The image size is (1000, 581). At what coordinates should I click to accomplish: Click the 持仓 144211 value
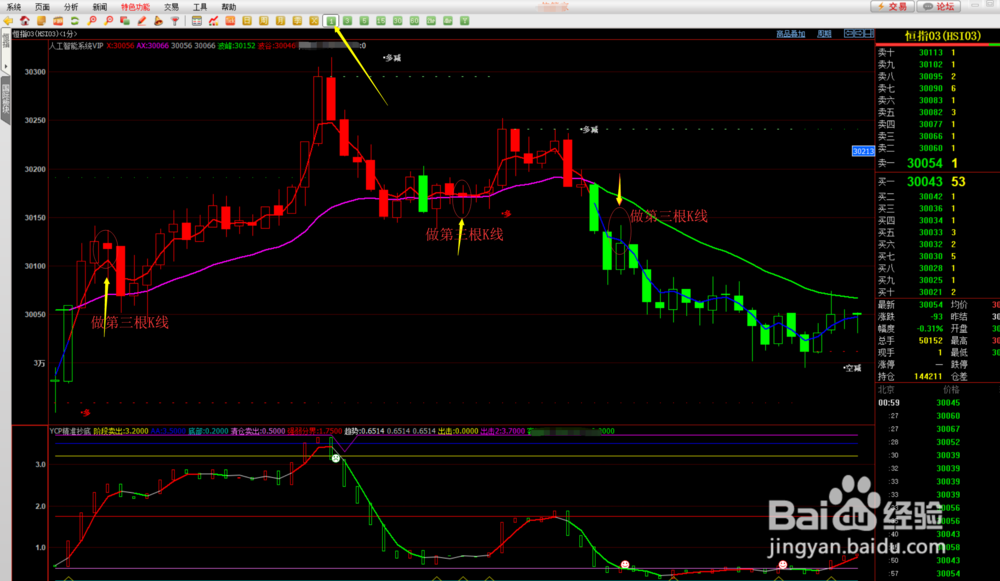click(928, 377)
